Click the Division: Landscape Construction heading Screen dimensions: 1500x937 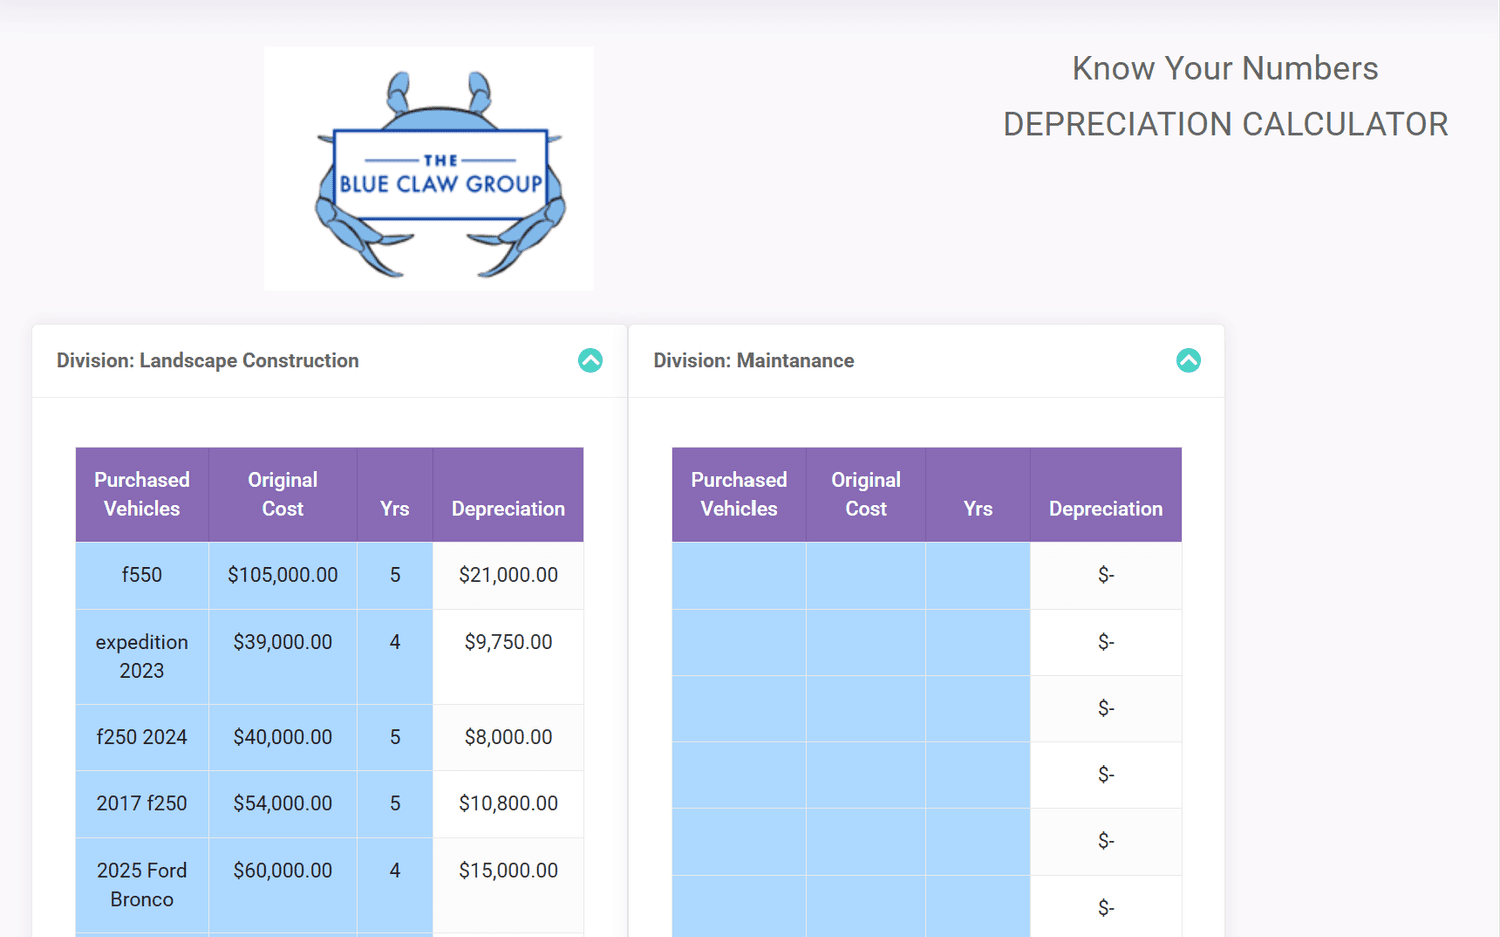[208, 361]
